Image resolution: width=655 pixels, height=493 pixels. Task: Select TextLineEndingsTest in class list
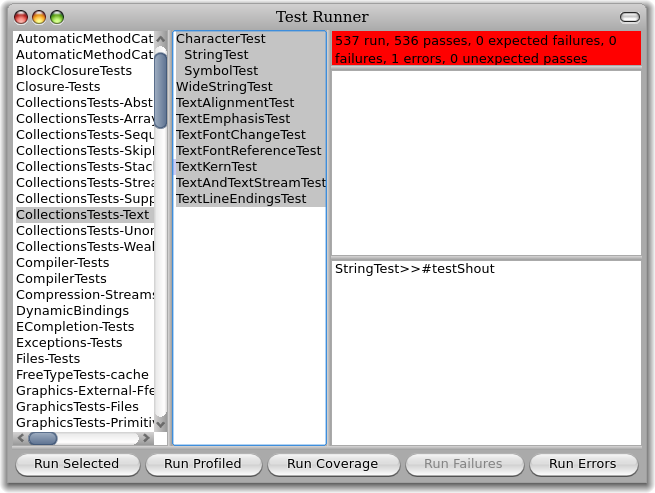point(240,199)
